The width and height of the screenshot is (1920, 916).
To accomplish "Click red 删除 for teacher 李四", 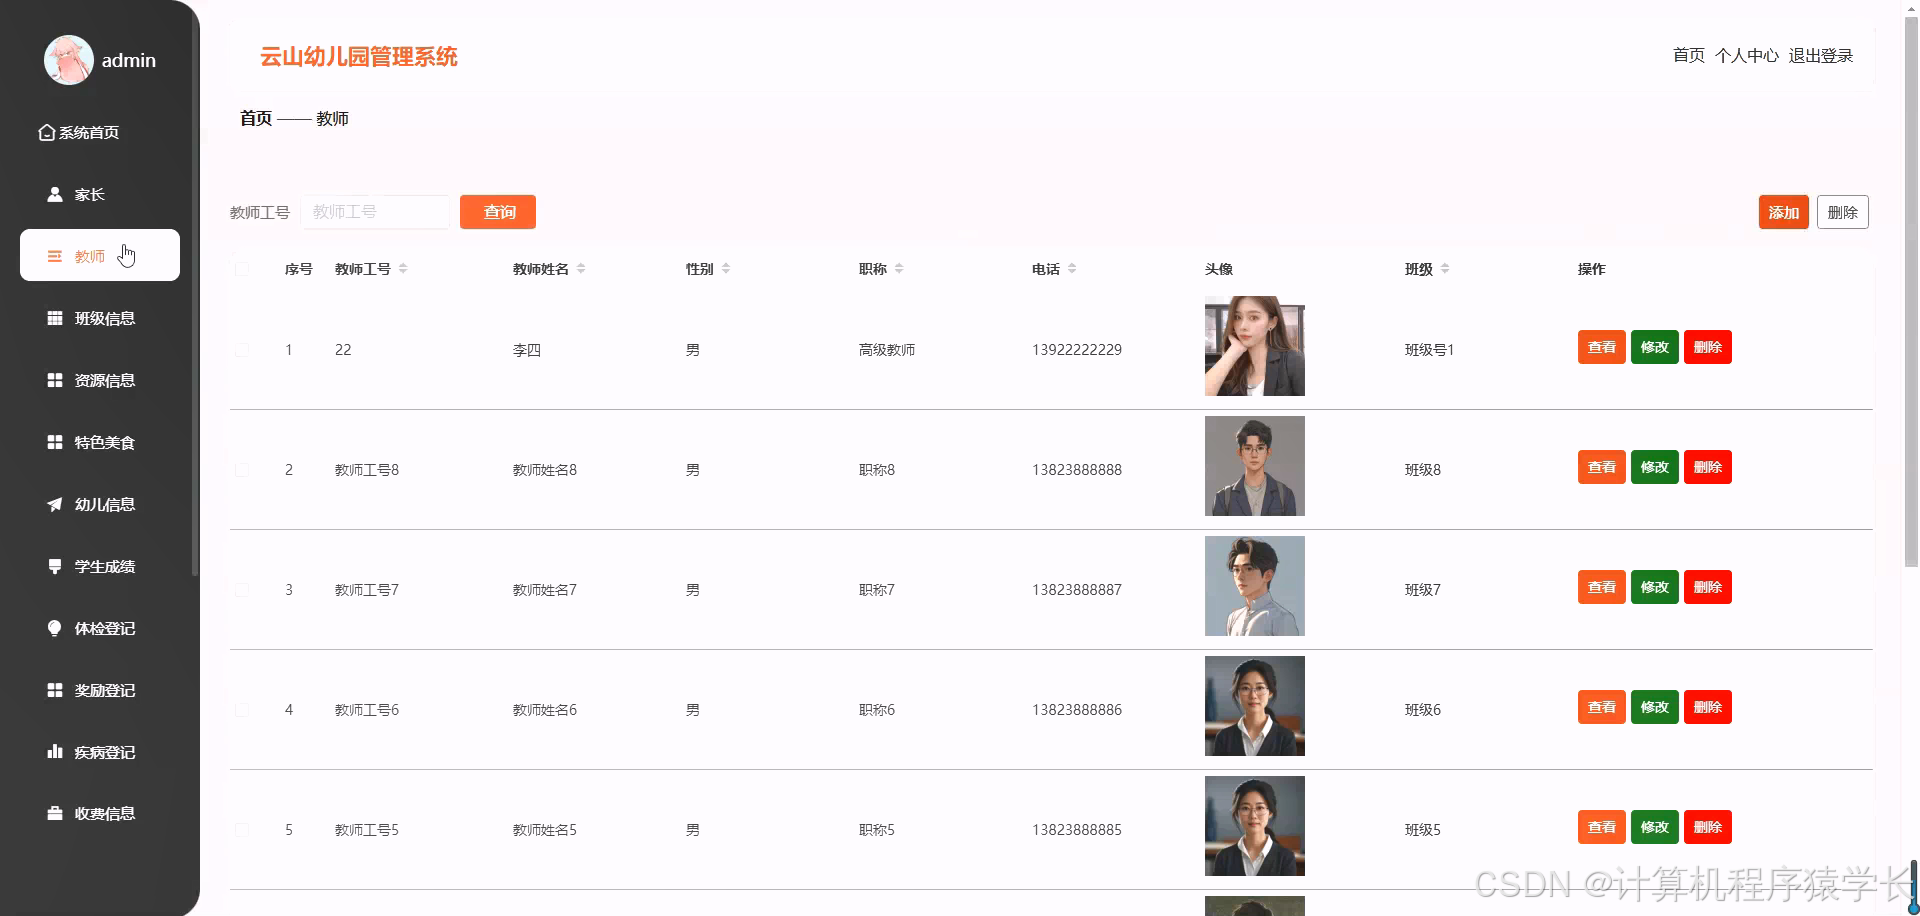I will (x=1708, y=347).
